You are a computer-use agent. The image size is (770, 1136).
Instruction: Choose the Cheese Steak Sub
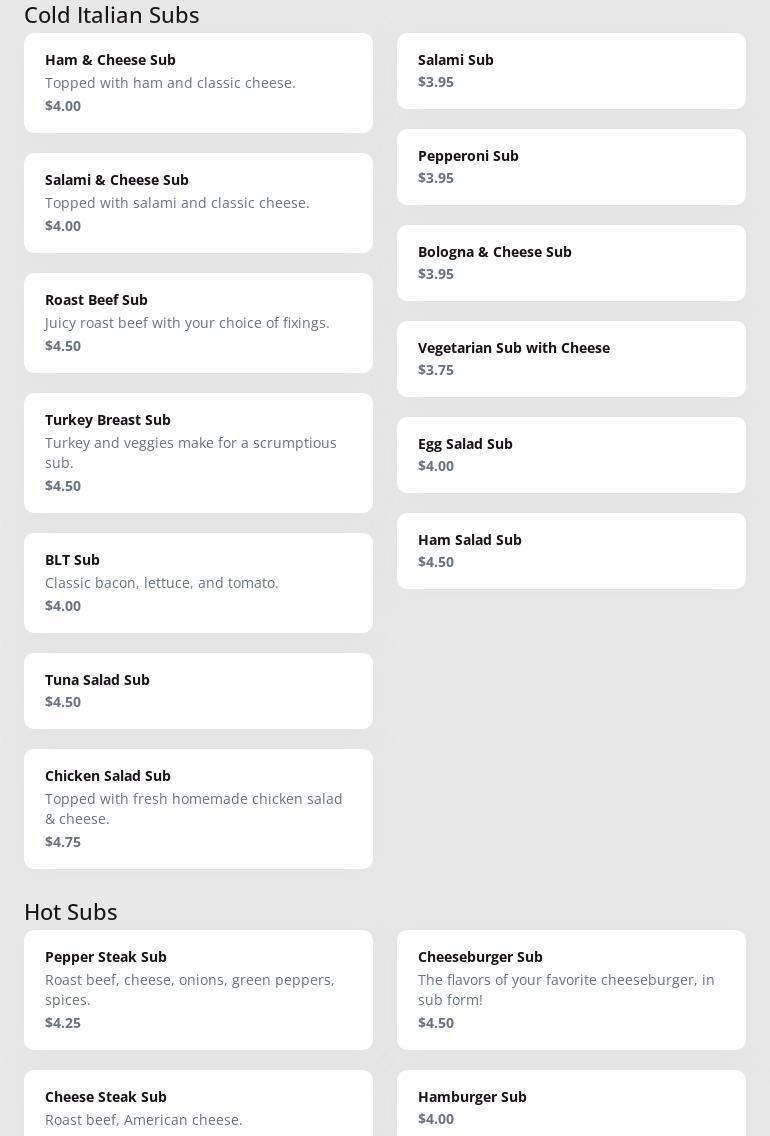[198, 1107]
